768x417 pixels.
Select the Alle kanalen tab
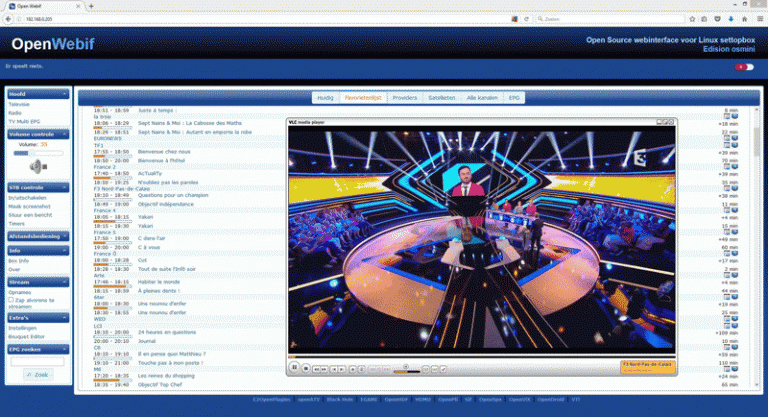(481, 98)
